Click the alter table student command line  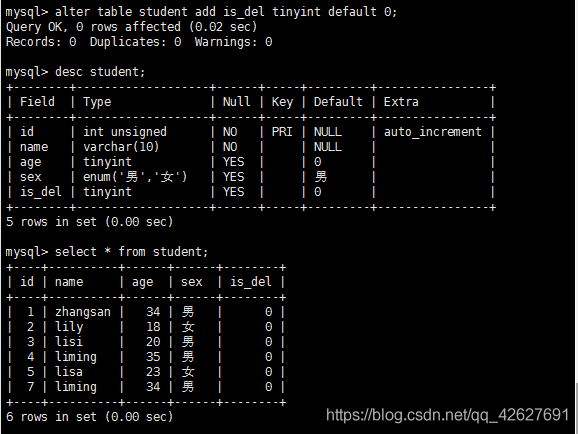201,12
